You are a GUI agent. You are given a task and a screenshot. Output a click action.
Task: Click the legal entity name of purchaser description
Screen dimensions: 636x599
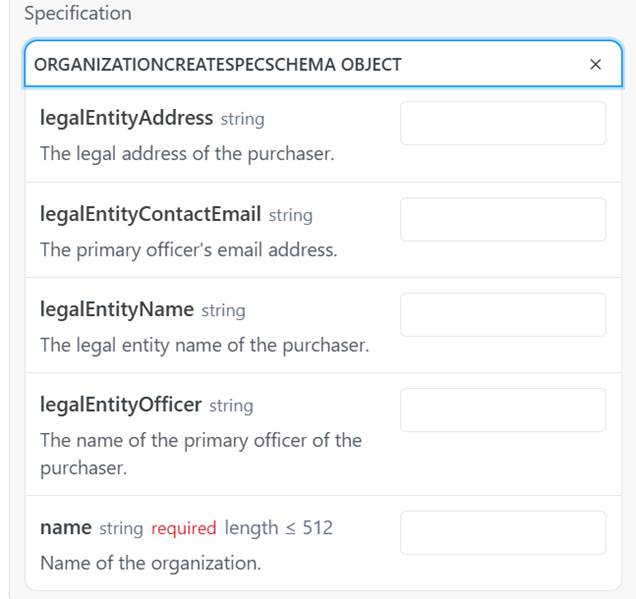pyautogui.click(x=204, y=345)
